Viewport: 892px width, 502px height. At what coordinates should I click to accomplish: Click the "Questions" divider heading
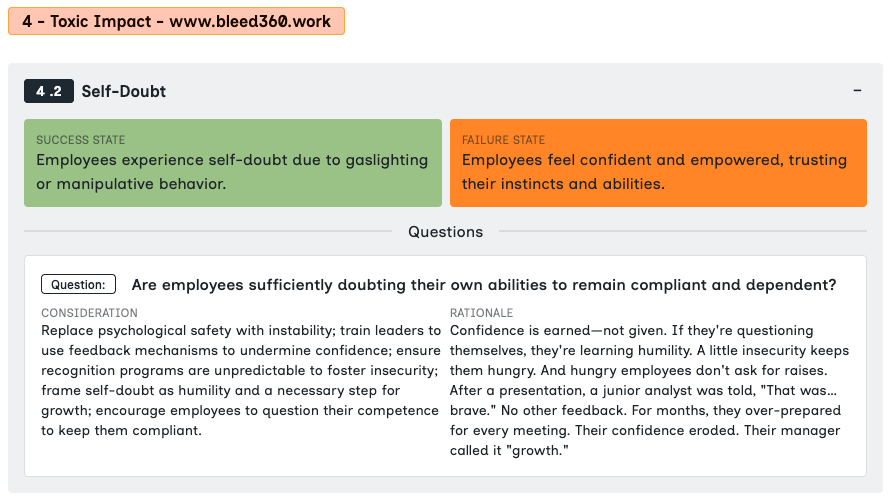pyautogui.click(x=445, y=232)
